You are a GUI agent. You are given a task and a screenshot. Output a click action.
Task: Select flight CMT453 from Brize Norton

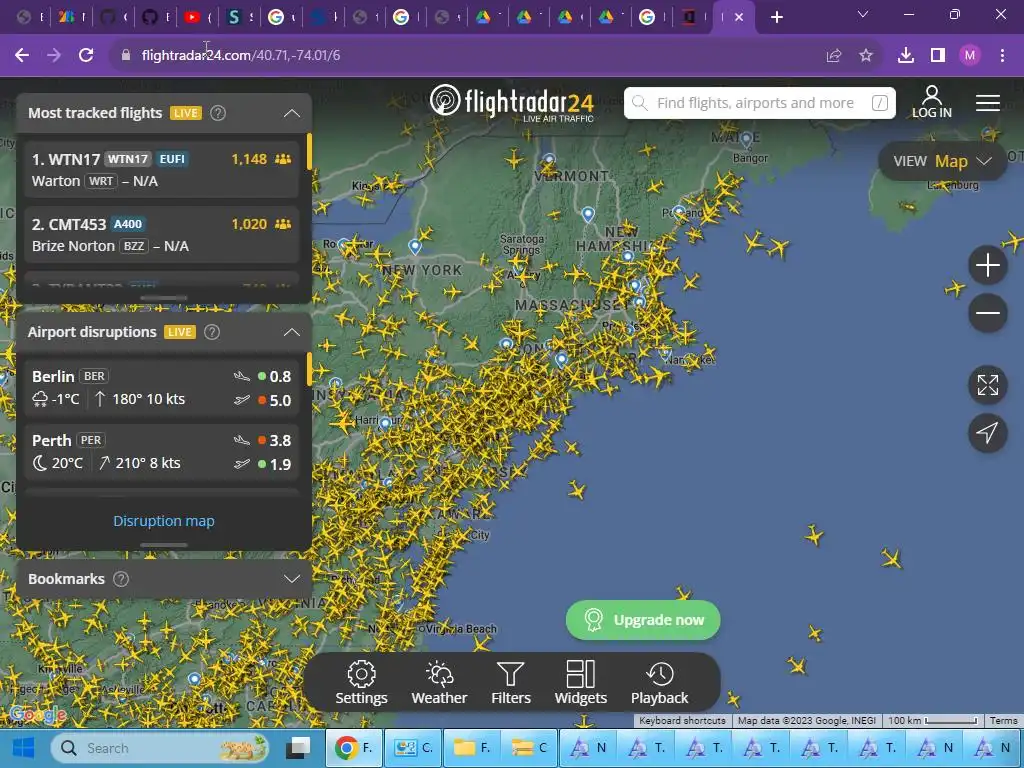161,234
